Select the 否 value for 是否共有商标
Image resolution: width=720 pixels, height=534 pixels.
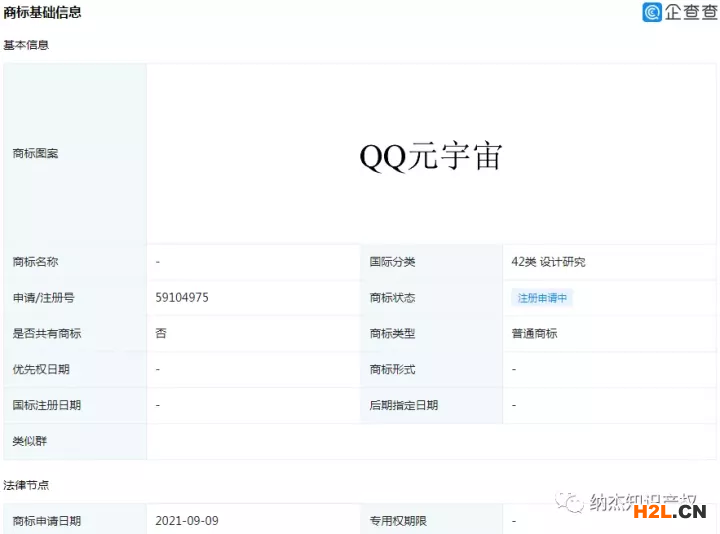[161, 334]
